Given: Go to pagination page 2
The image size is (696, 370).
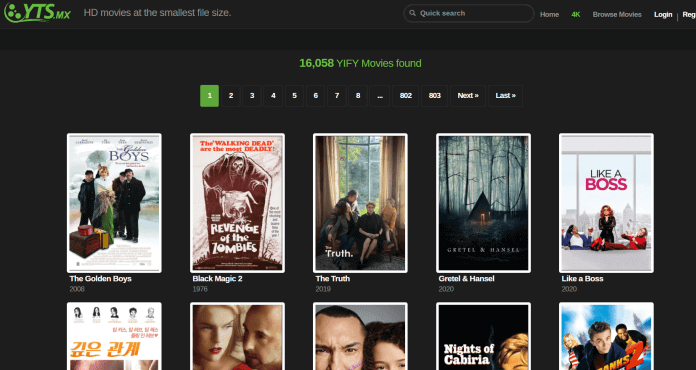Looking at the screenshot, I should [231, 96].
